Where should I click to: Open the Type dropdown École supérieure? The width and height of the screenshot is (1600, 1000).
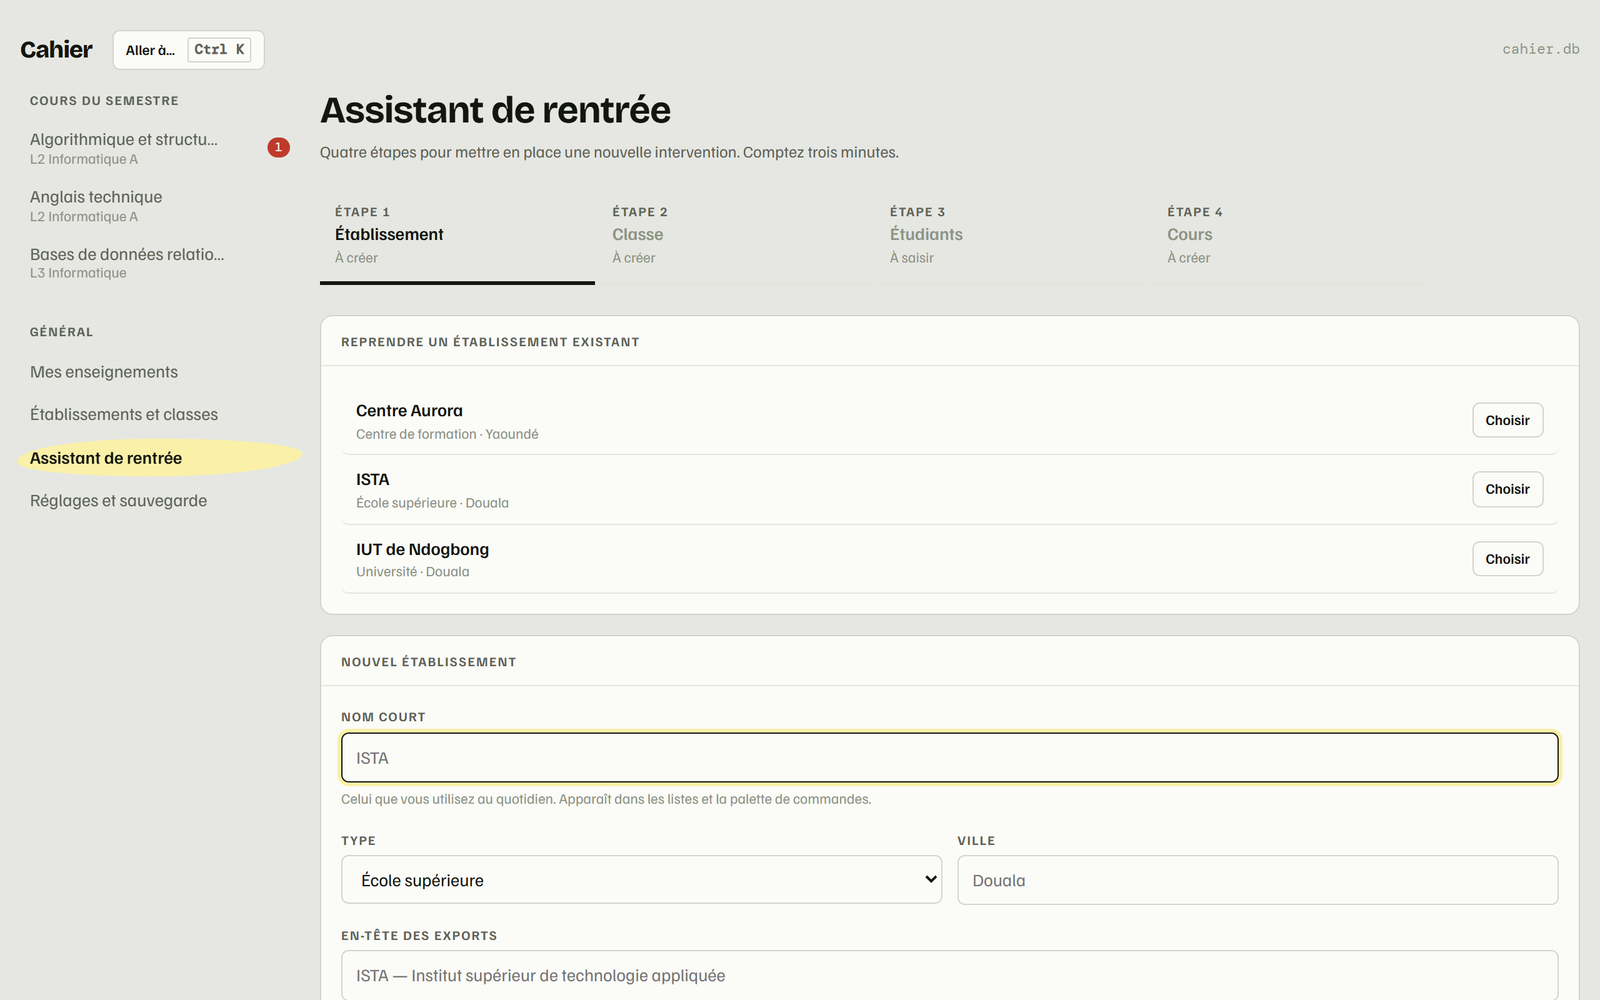click(x=641, y=880)
